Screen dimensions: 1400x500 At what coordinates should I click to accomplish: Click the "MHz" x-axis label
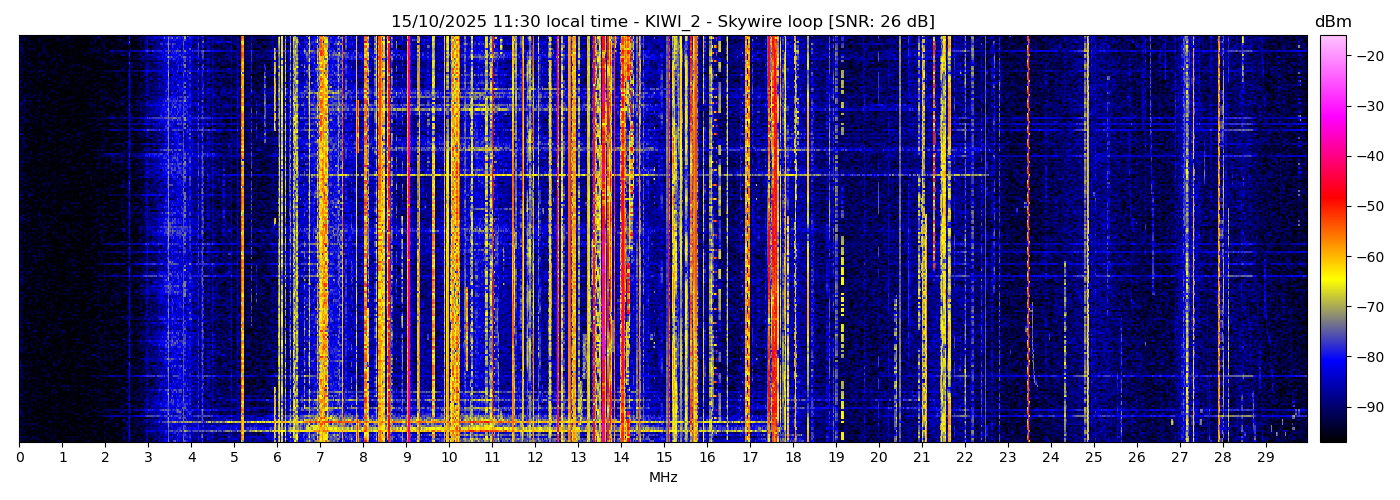click(x=663, y=478)
